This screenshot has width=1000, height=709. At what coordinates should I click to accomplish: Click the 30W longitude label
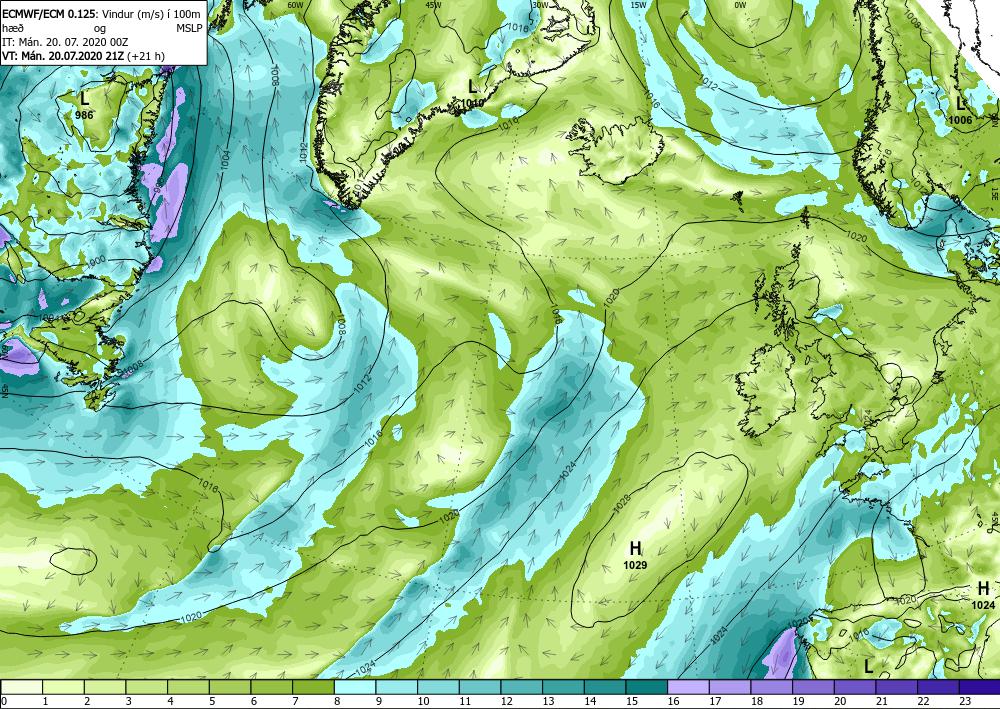(541, 4)
